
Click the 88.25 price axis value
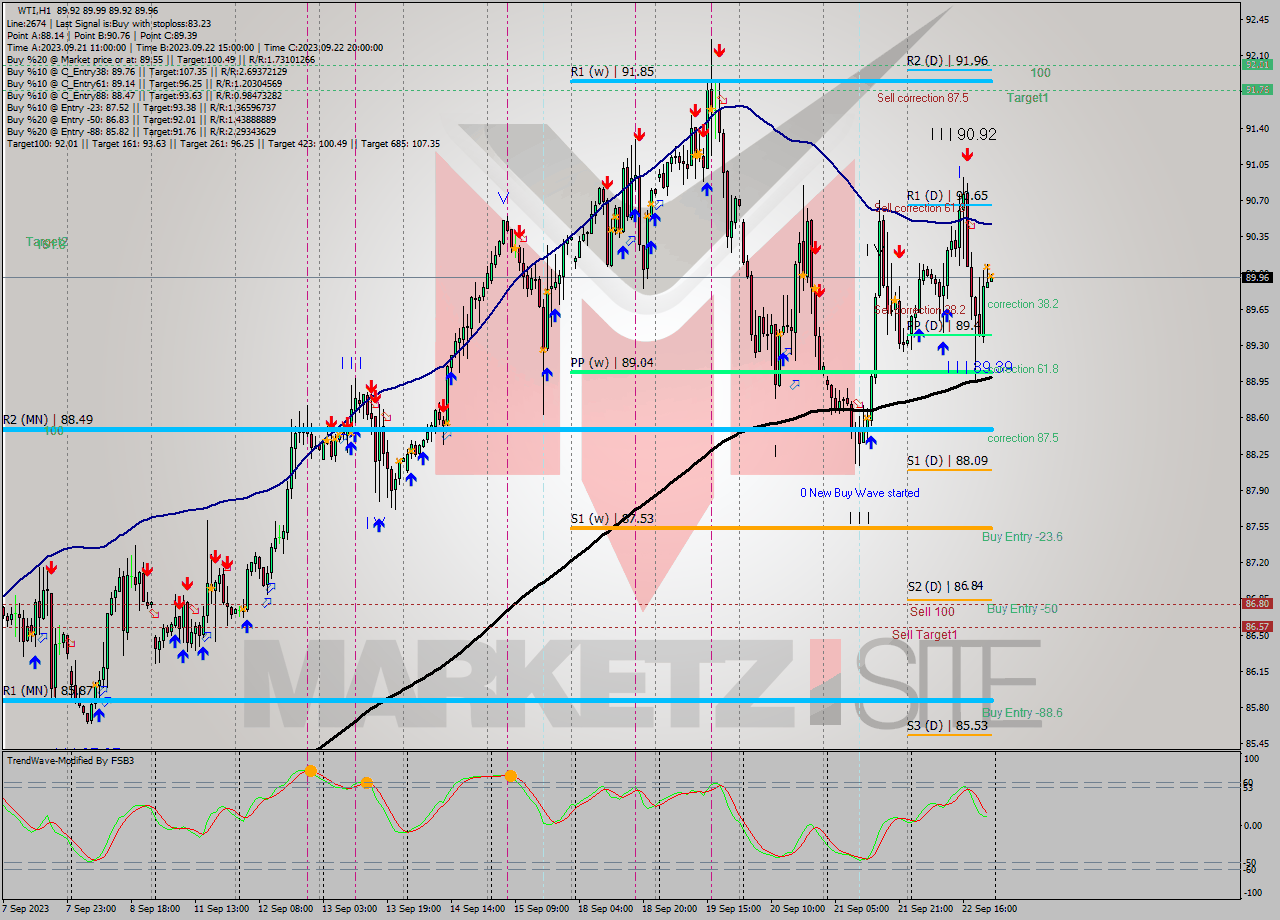1257,454
